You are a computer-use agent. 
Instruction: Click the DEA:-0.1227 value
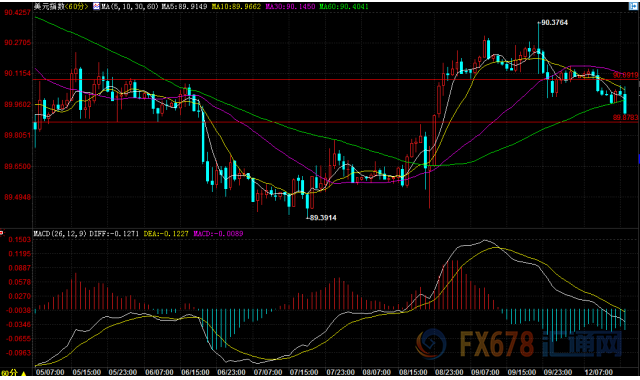point(166,233)
